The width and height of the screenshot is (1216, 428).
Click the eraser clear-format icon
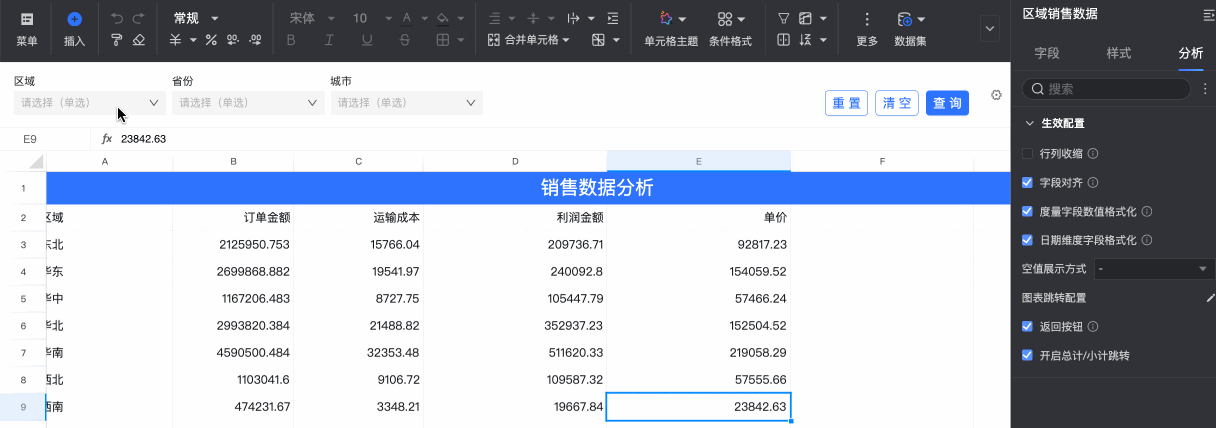(x=139, y=40)
